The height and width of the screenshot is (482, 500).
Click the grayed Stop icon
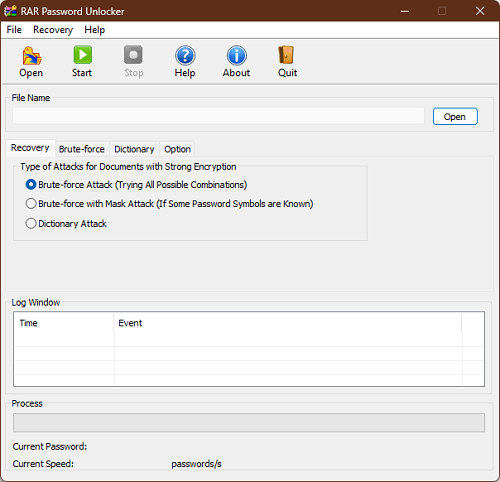click(x=133, y=55)
